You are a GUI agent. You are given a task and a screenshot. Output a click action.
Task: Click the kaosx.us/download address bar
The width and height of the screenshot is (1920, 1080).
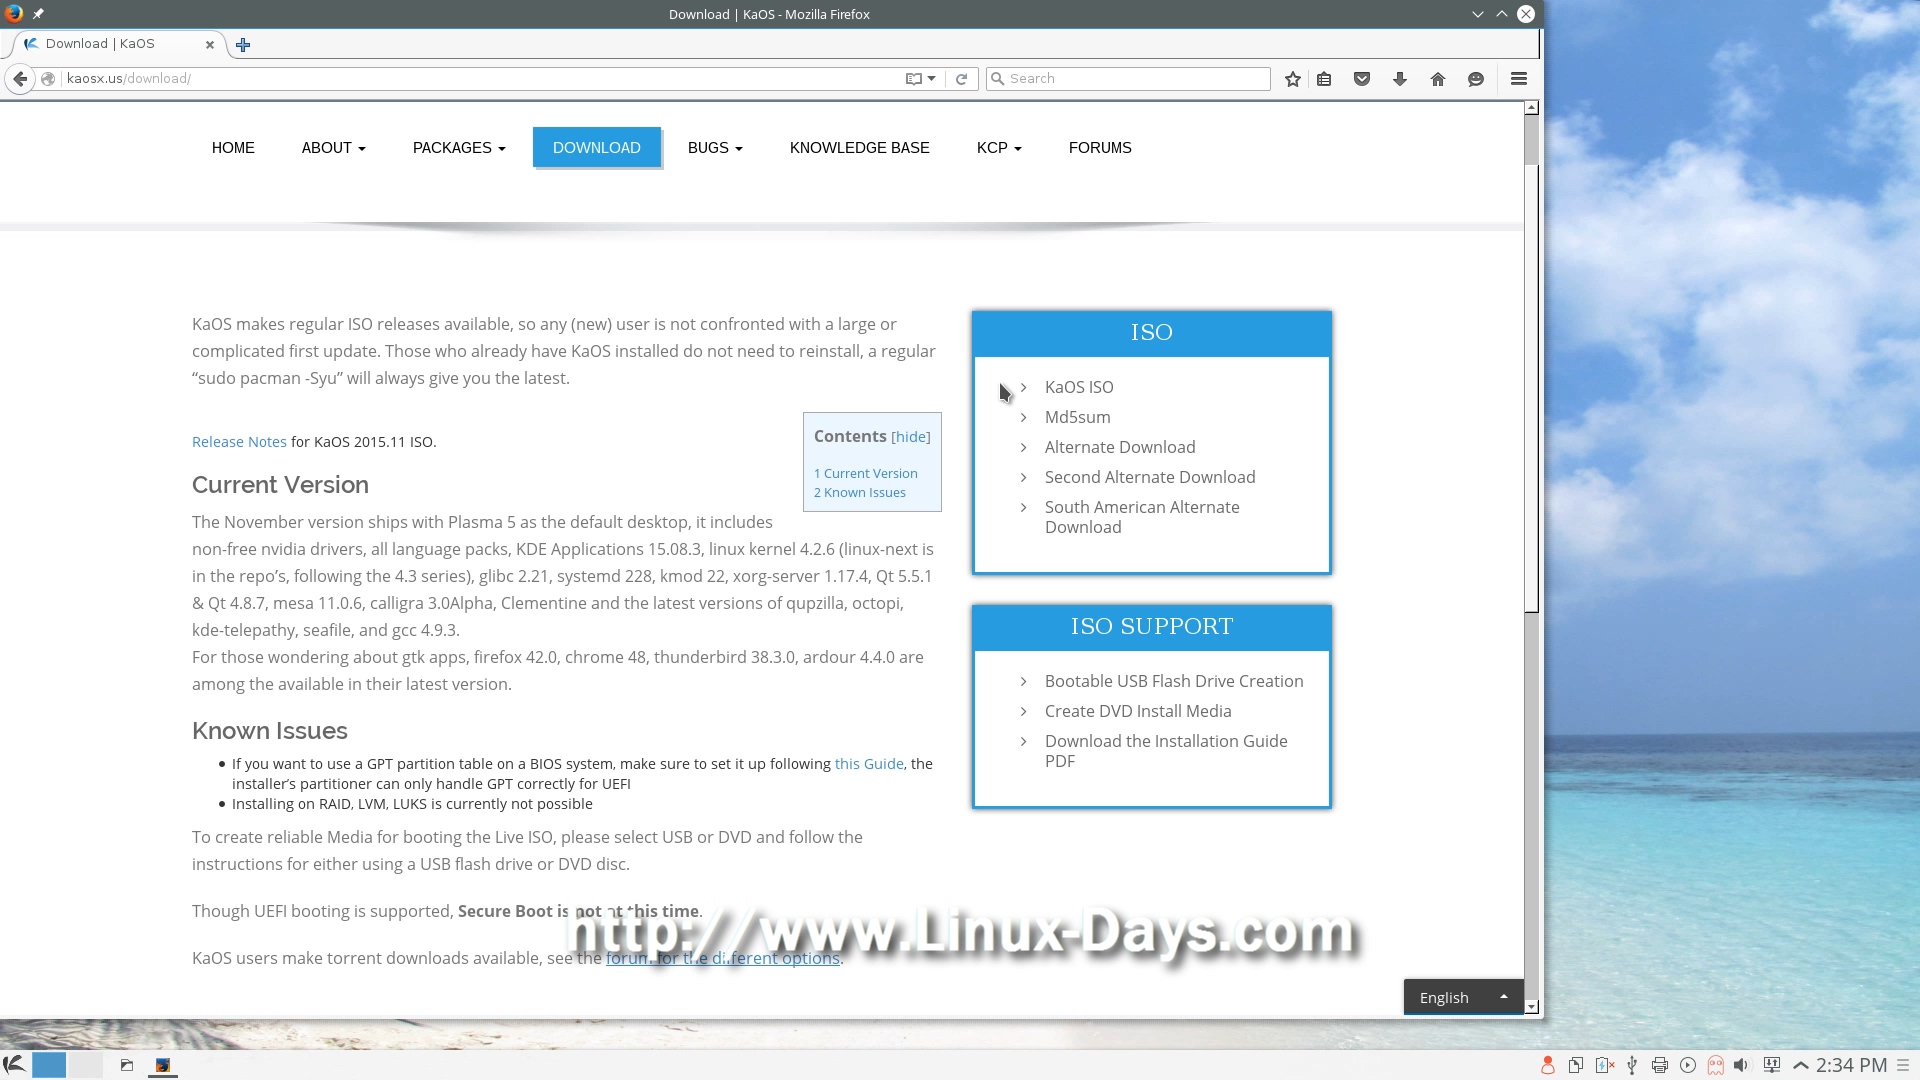click(480, 79)
